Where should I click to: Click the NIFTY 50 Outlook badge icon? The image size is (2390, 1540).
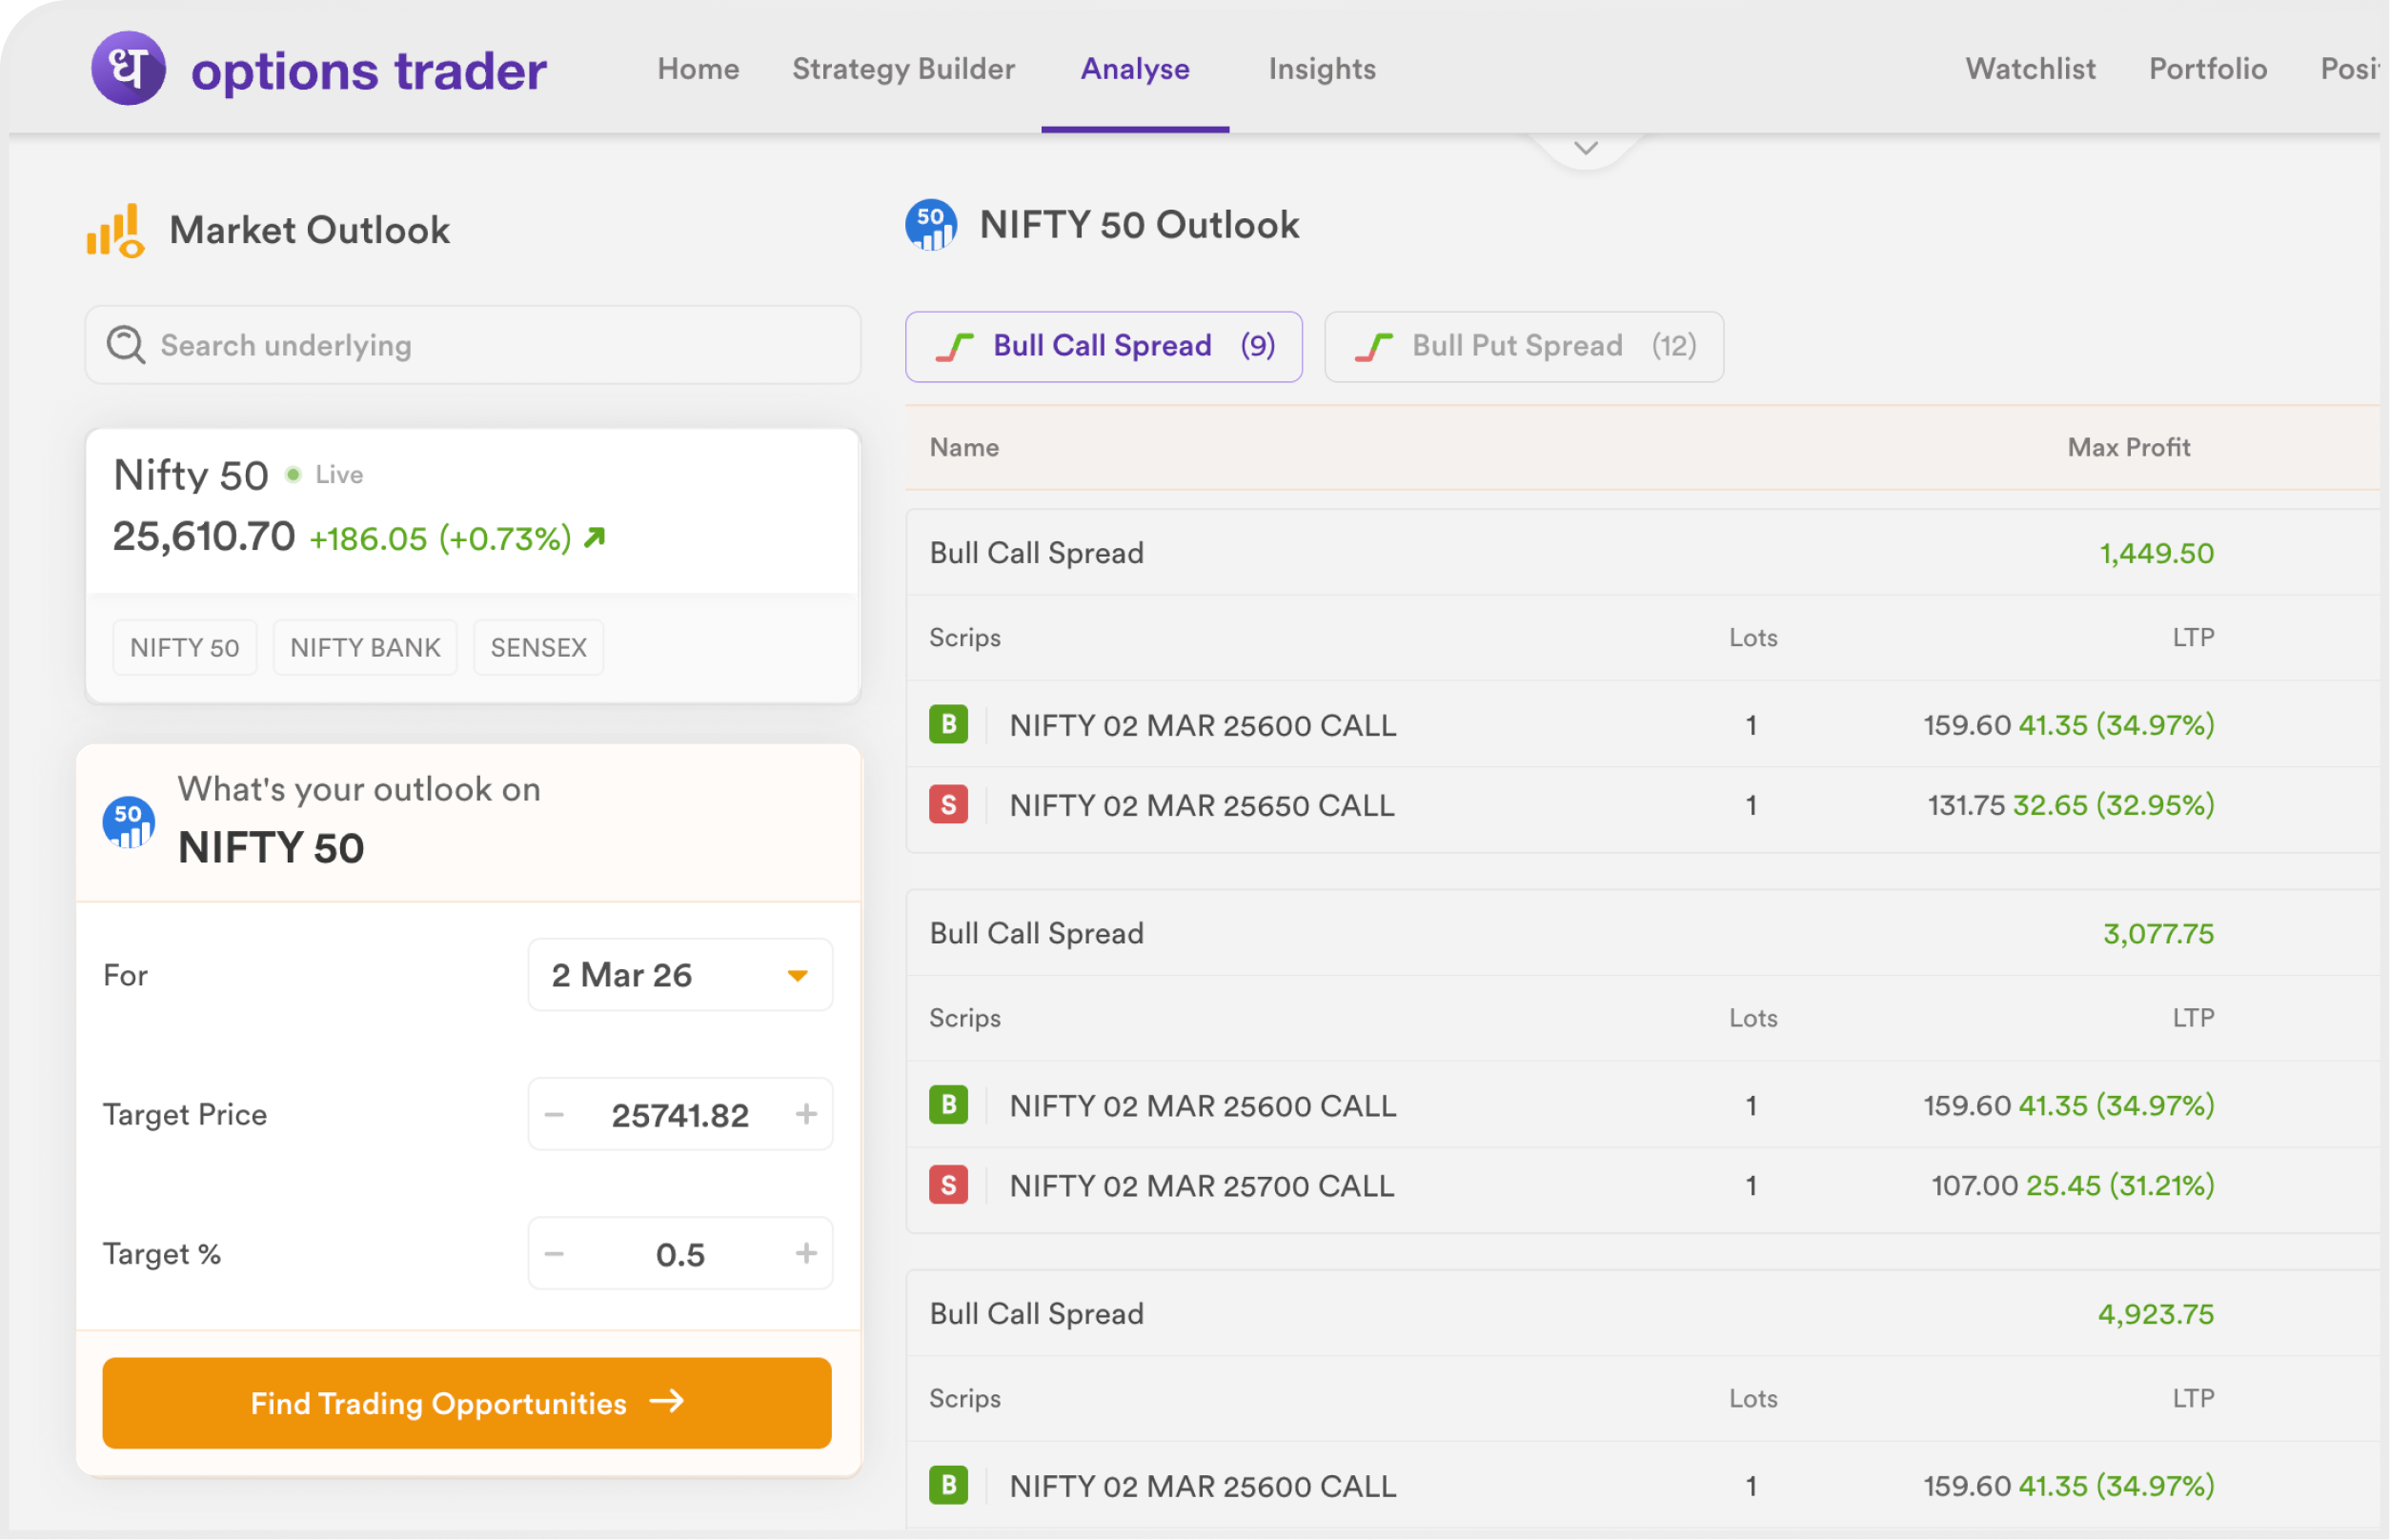point(930,225)
